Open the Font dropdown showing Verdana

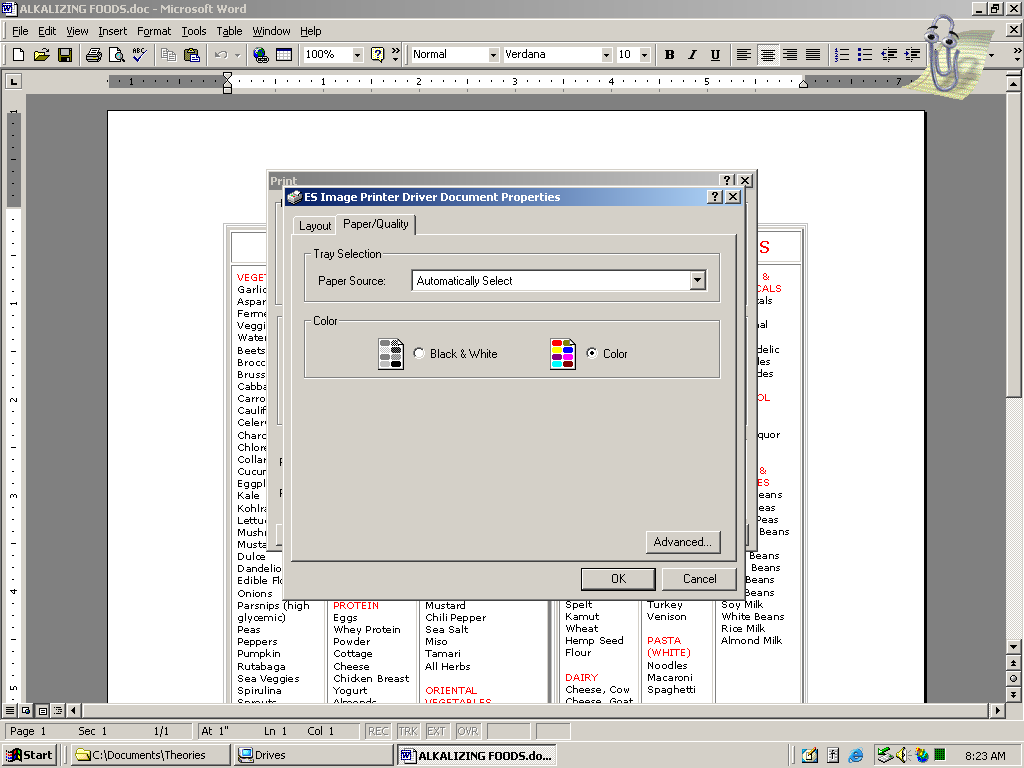click(606, 55)
